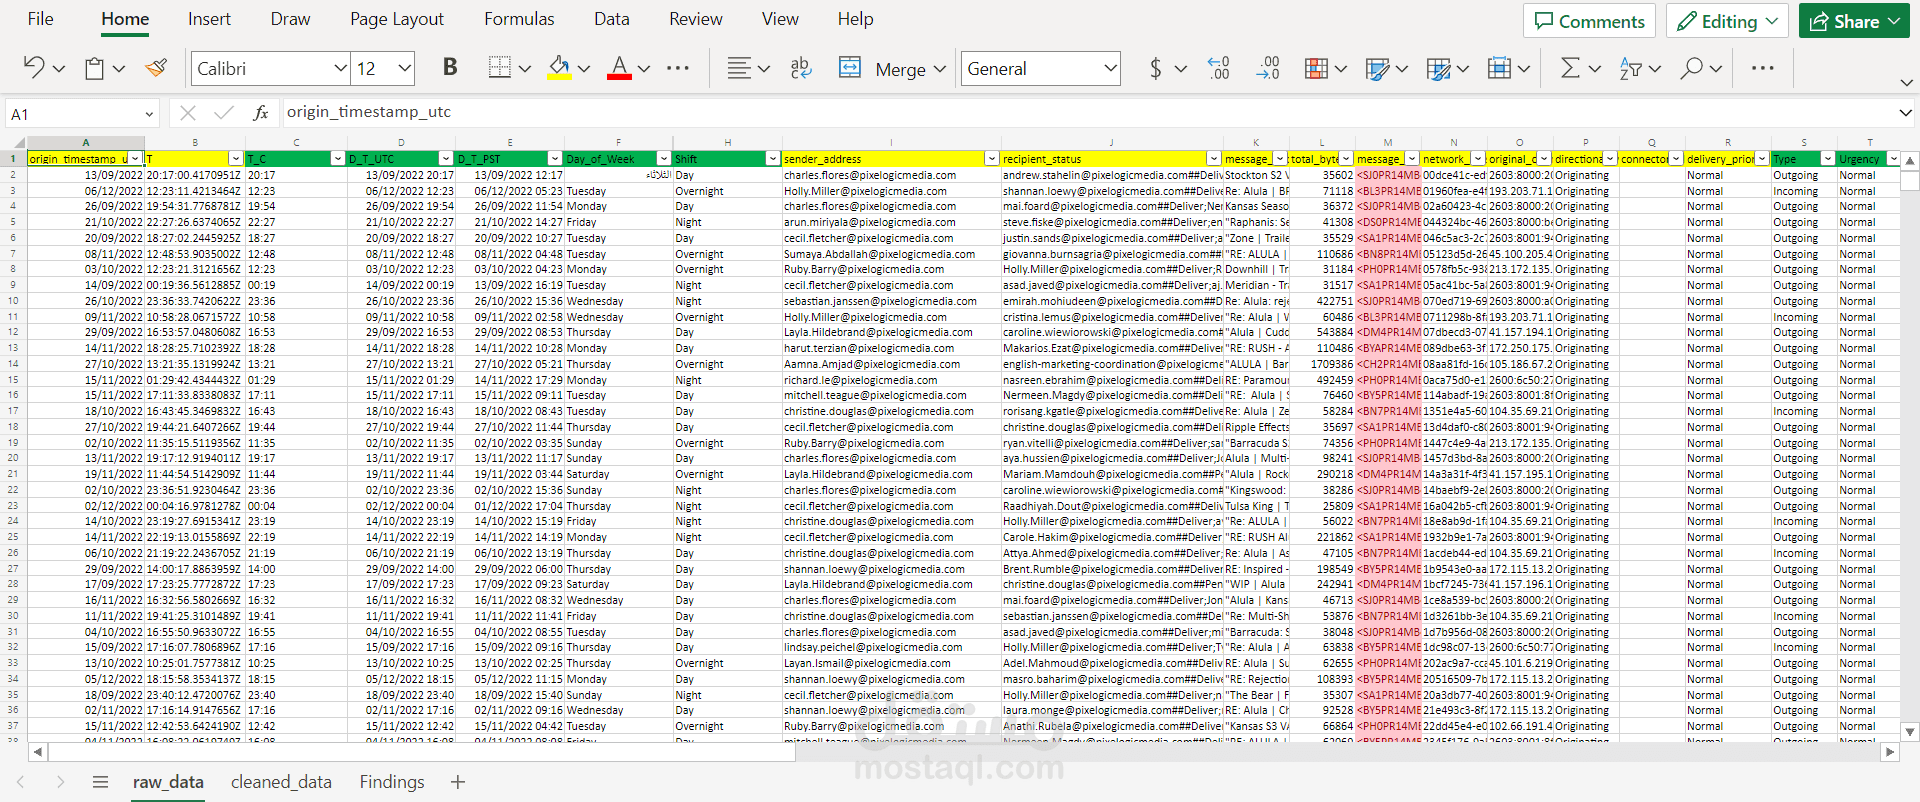The width and height of the screenshot is (1920, 802).
Task: Click the All Sheets list icon
Action: (100, 782)
